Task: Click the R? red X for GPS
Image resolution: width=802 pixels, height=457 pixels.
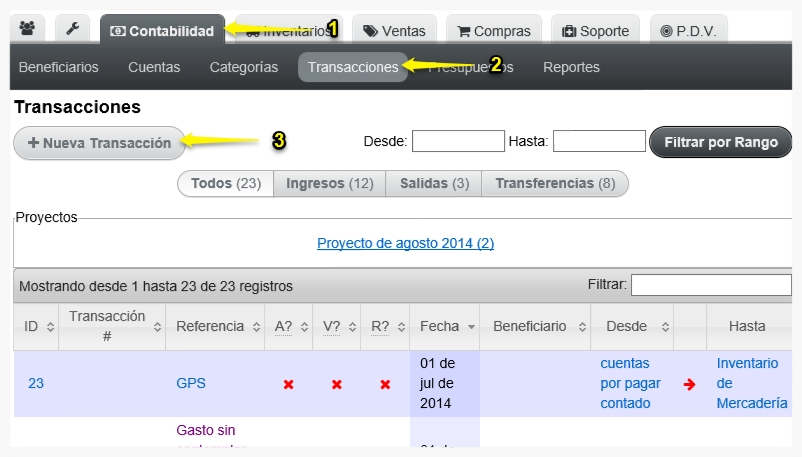Action: click(x=385, y=384)
